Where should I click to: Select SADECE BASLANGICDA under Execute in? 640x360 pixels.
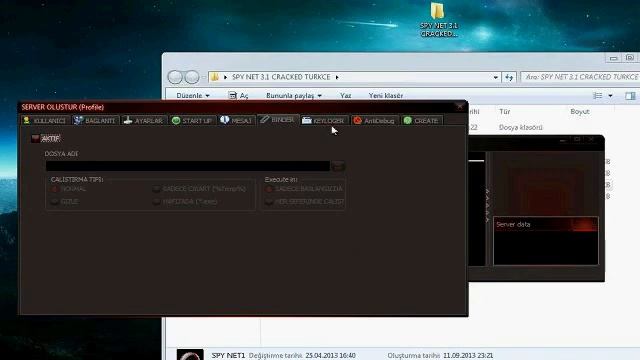click(x=269, y=189)
